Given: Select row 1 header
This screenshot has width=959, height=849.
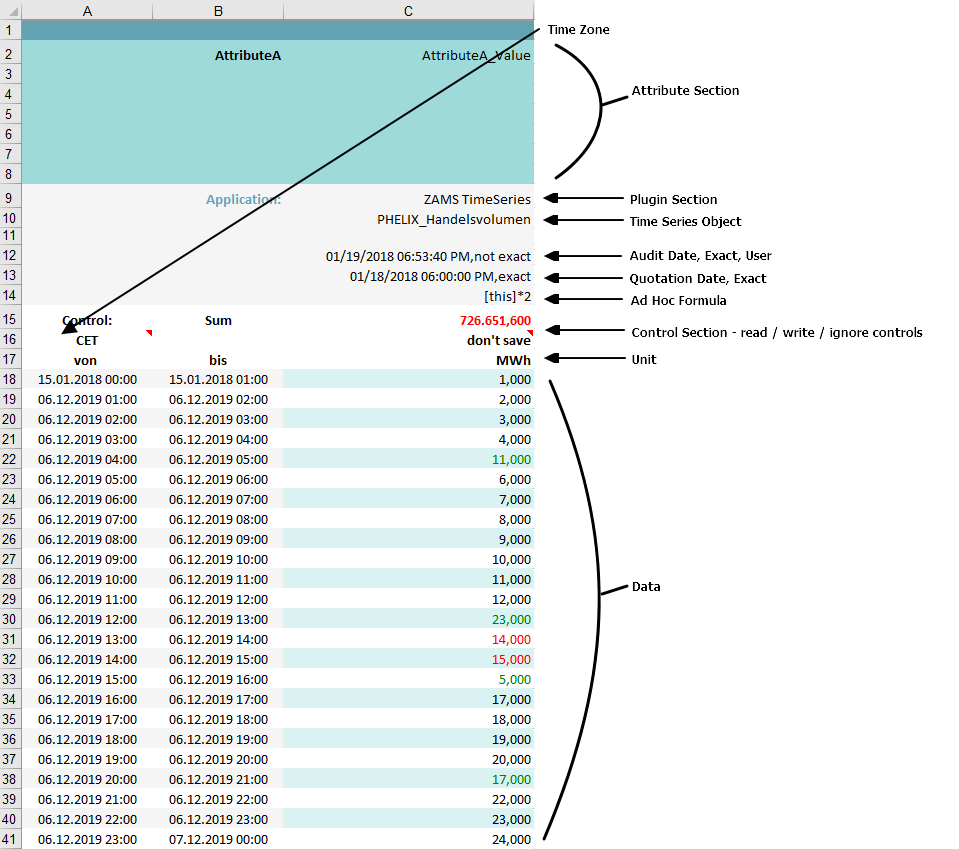Looking at the screenshot, I should click(10, 30).
